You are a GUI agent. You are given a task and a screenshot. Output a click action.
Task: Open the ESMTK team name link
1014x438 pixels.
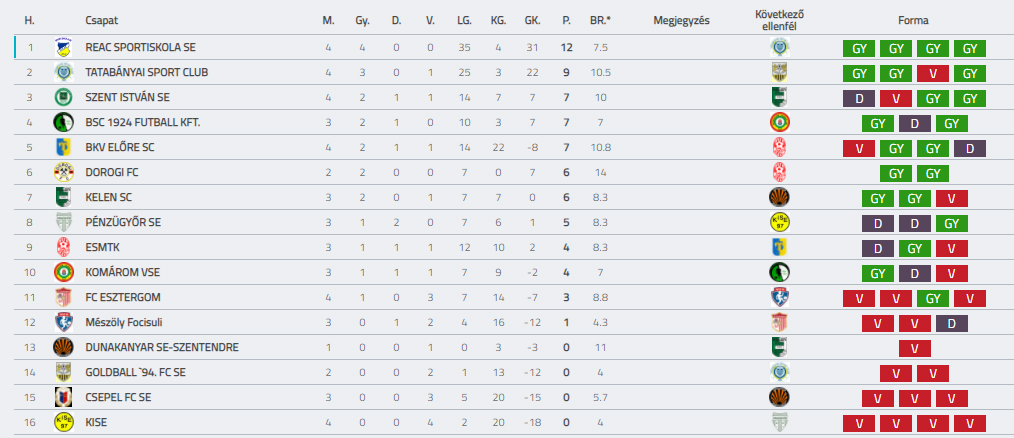(x=102, y=247)
